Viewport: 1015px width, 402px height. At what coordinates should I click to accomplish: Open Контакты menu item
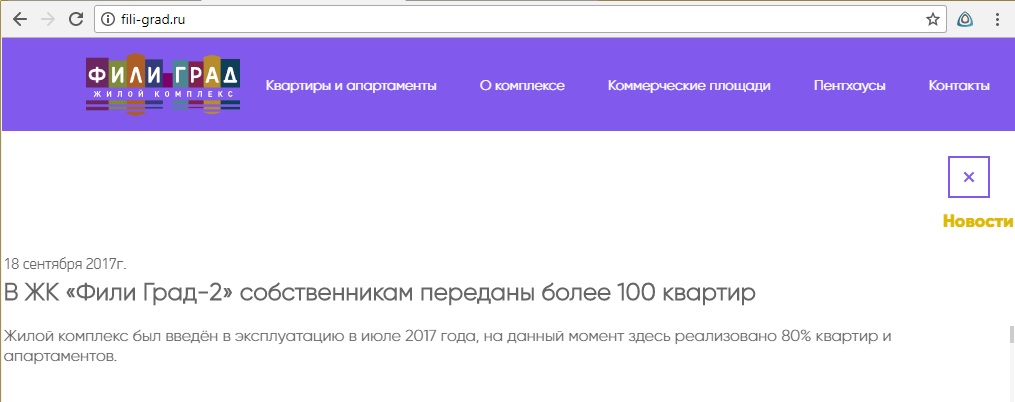tap(959, 85)
